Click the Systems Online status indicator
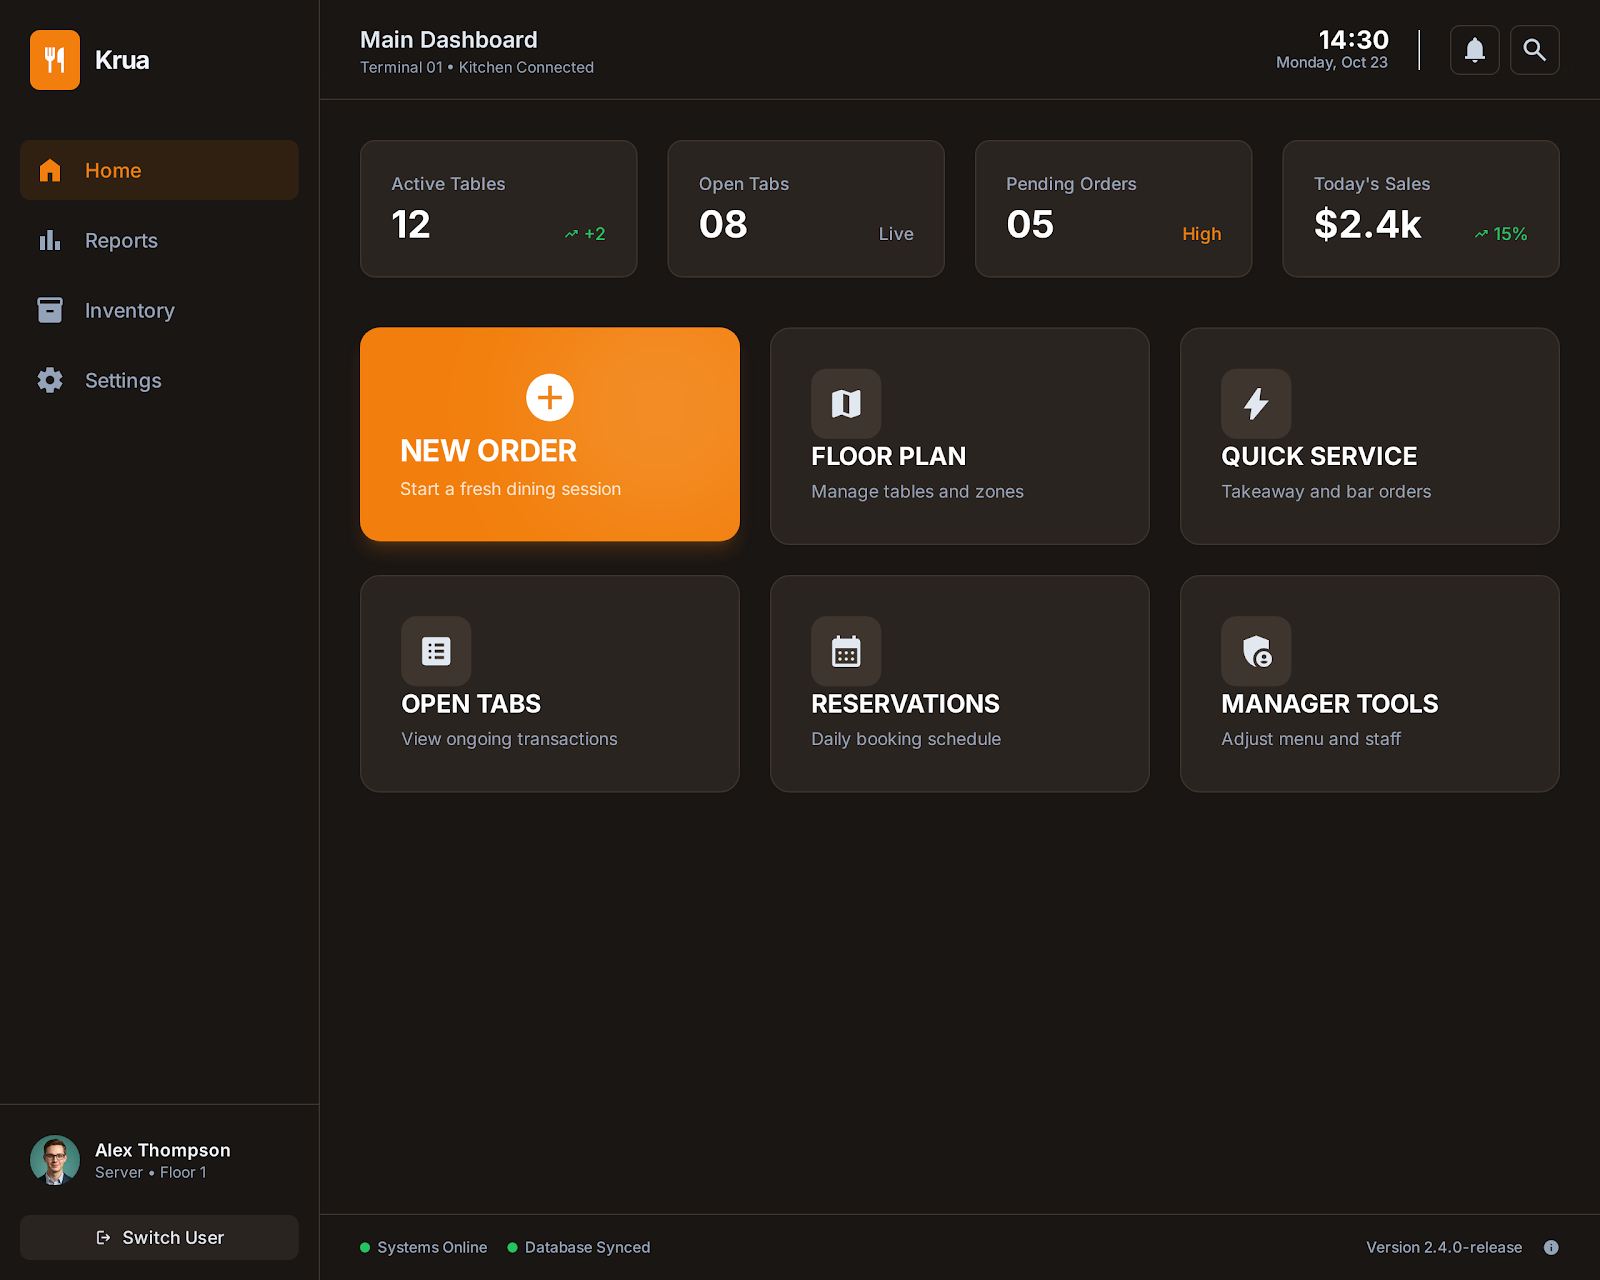Screen dimensions: 1600x1280 pyautogui.click(x=423, y=1247)
